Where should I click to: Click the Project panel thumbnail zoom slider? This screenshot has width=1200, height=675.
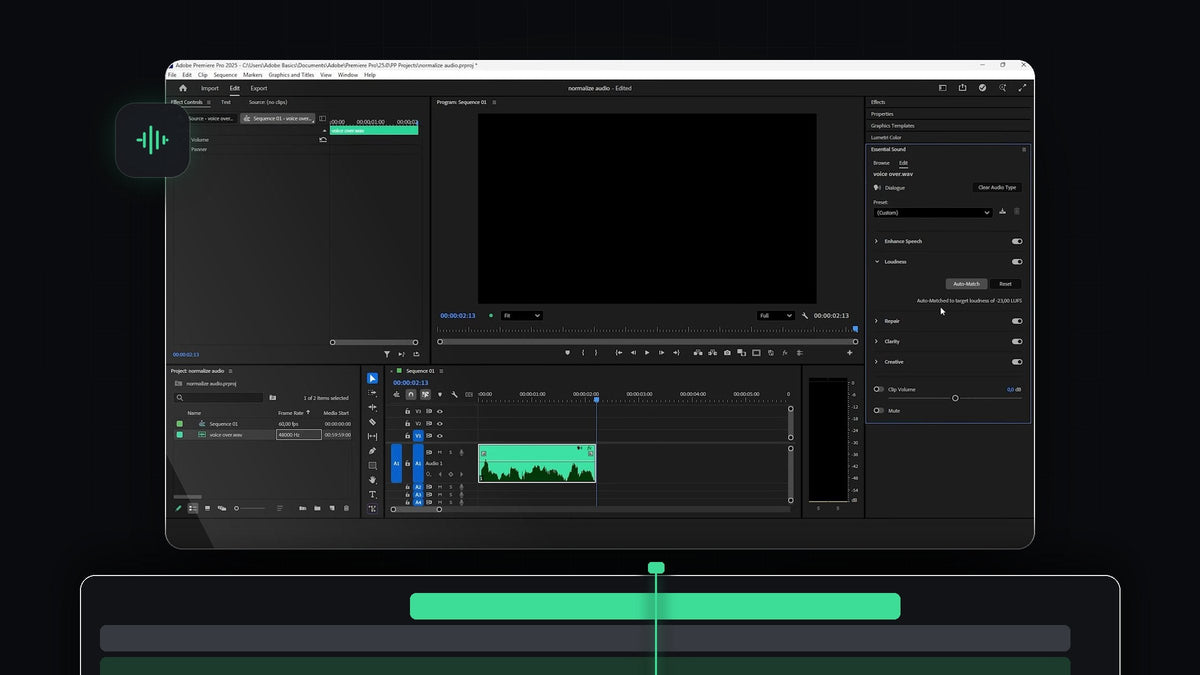pyautogui.click(x=251, y=508)
